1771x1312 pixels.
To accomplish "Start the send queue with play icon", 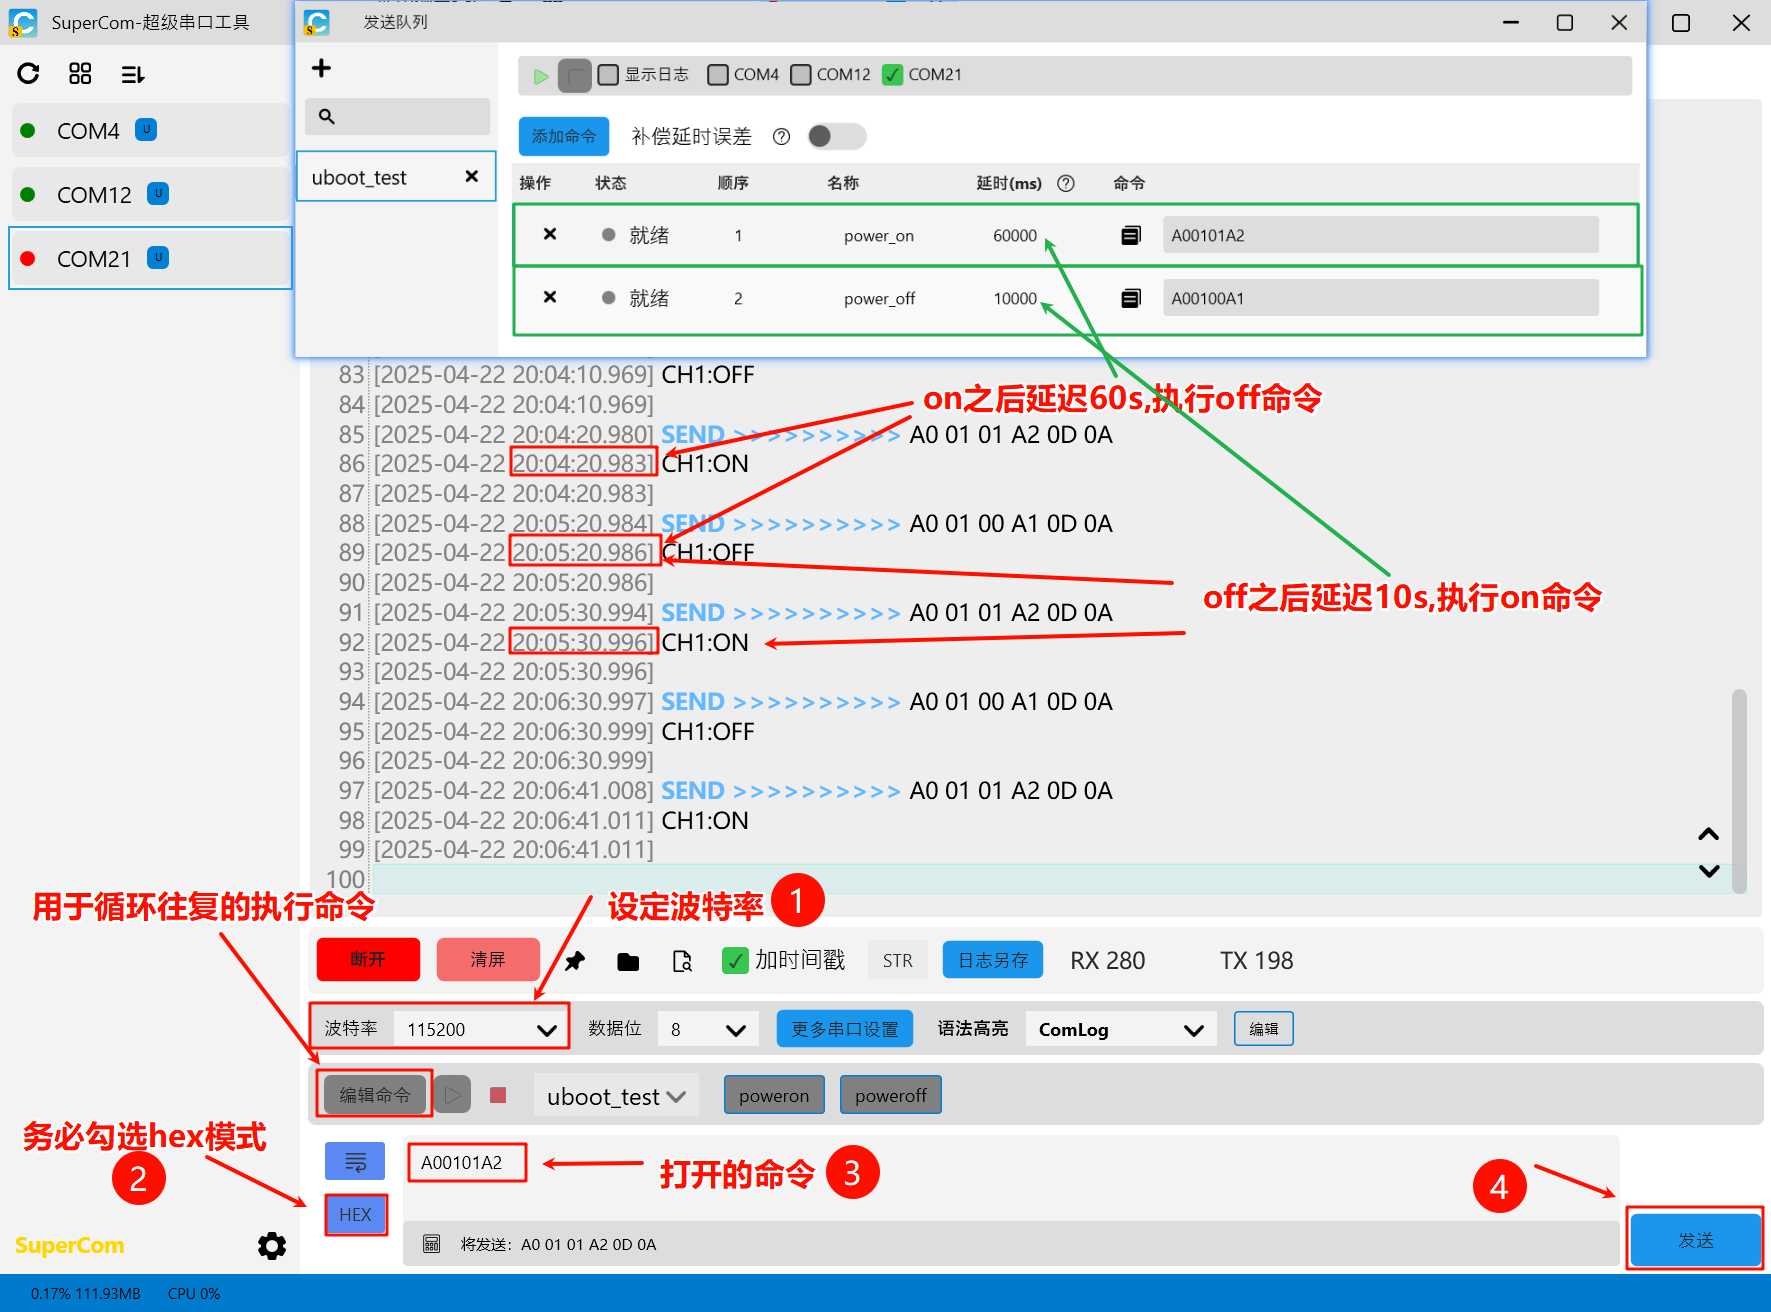I will tap(541, 76).
